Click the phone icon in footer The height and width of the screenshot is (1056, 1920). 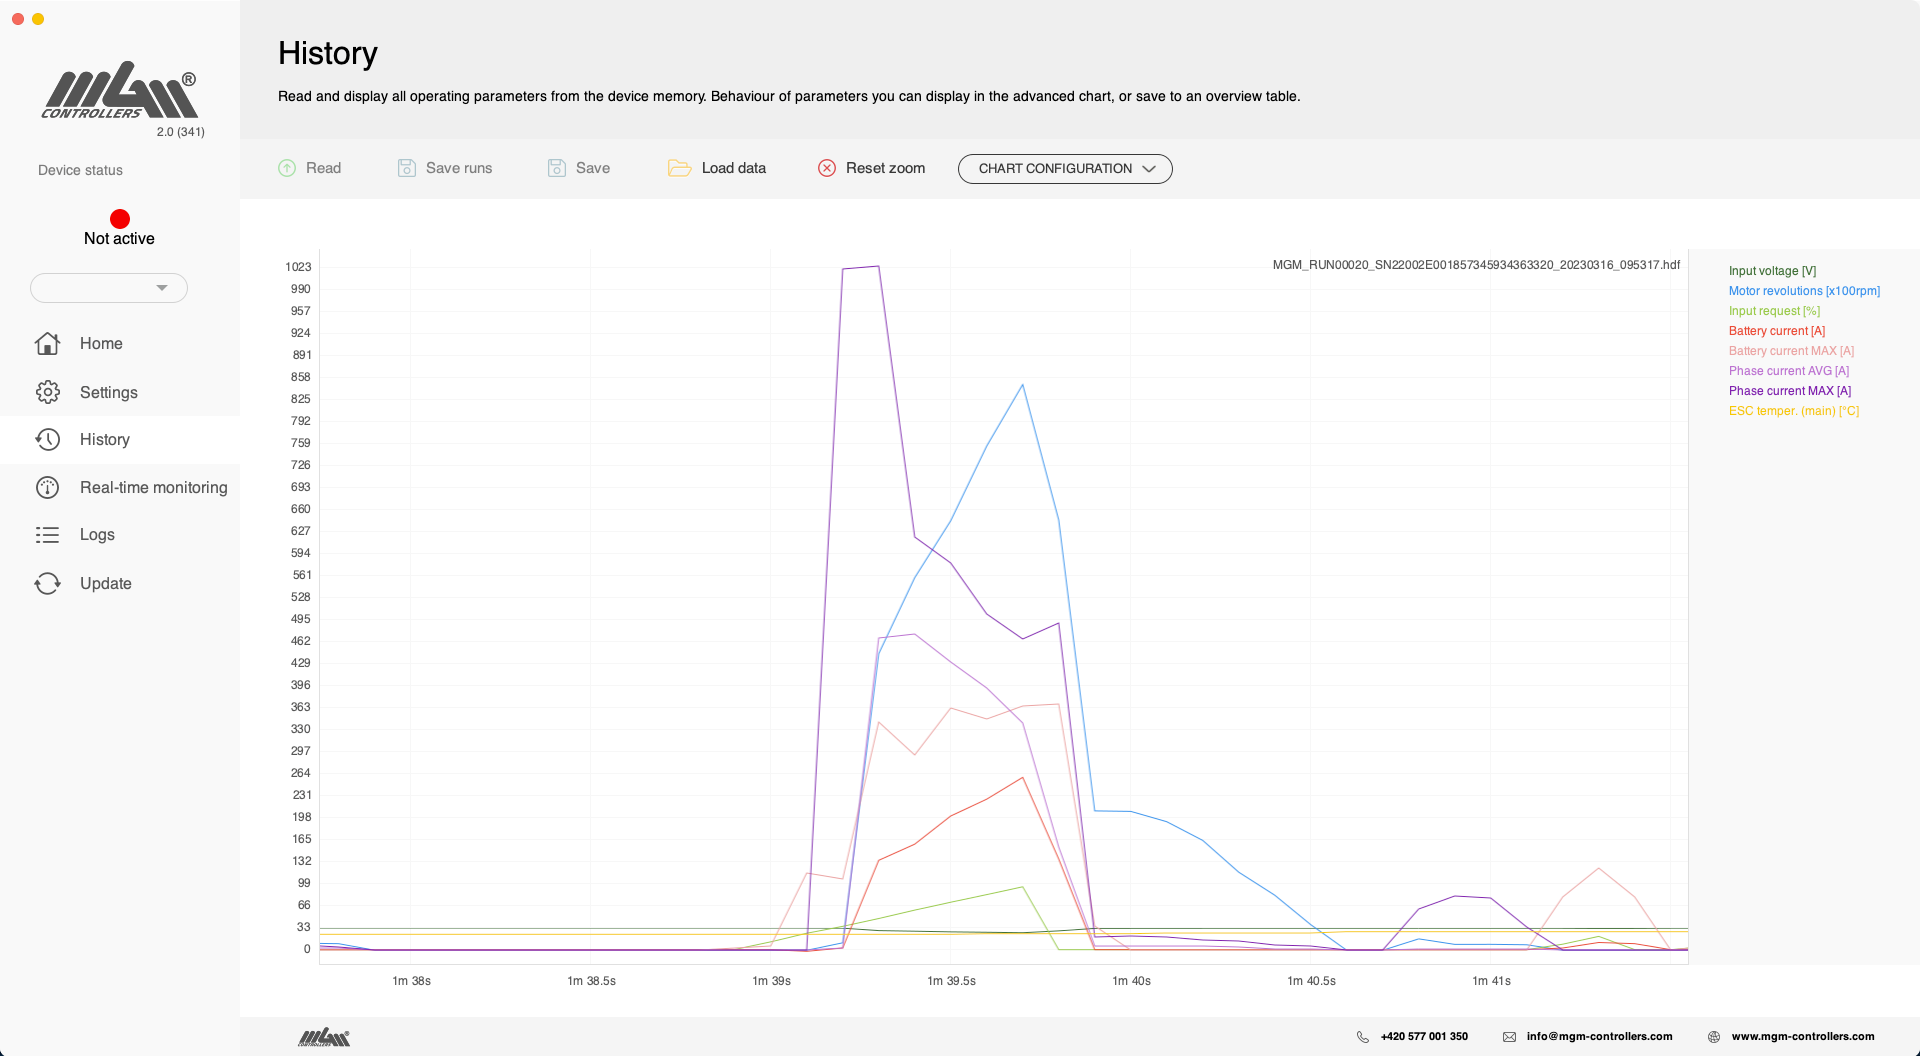pos(1362,1037)
